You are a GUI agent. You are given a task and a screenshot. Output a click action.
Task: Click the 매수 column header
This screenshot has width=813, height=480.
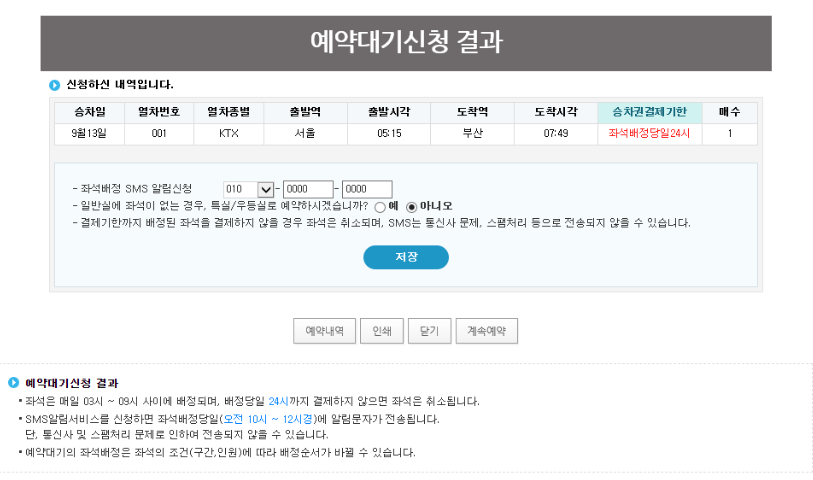730,112
